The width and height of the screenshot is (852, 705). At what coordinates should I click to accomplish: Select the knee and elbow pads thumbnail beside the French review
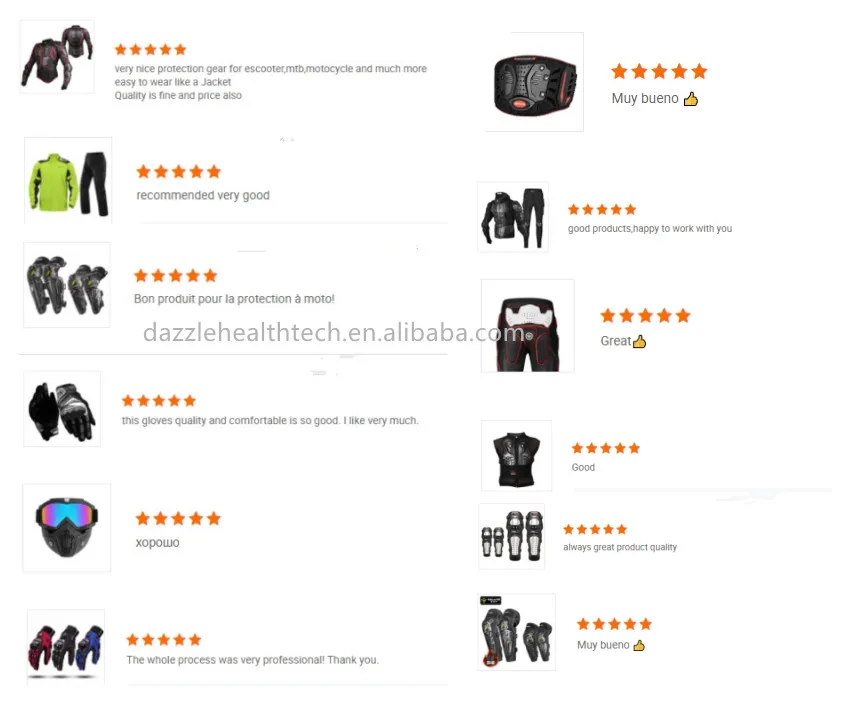[x=67, y=285]
